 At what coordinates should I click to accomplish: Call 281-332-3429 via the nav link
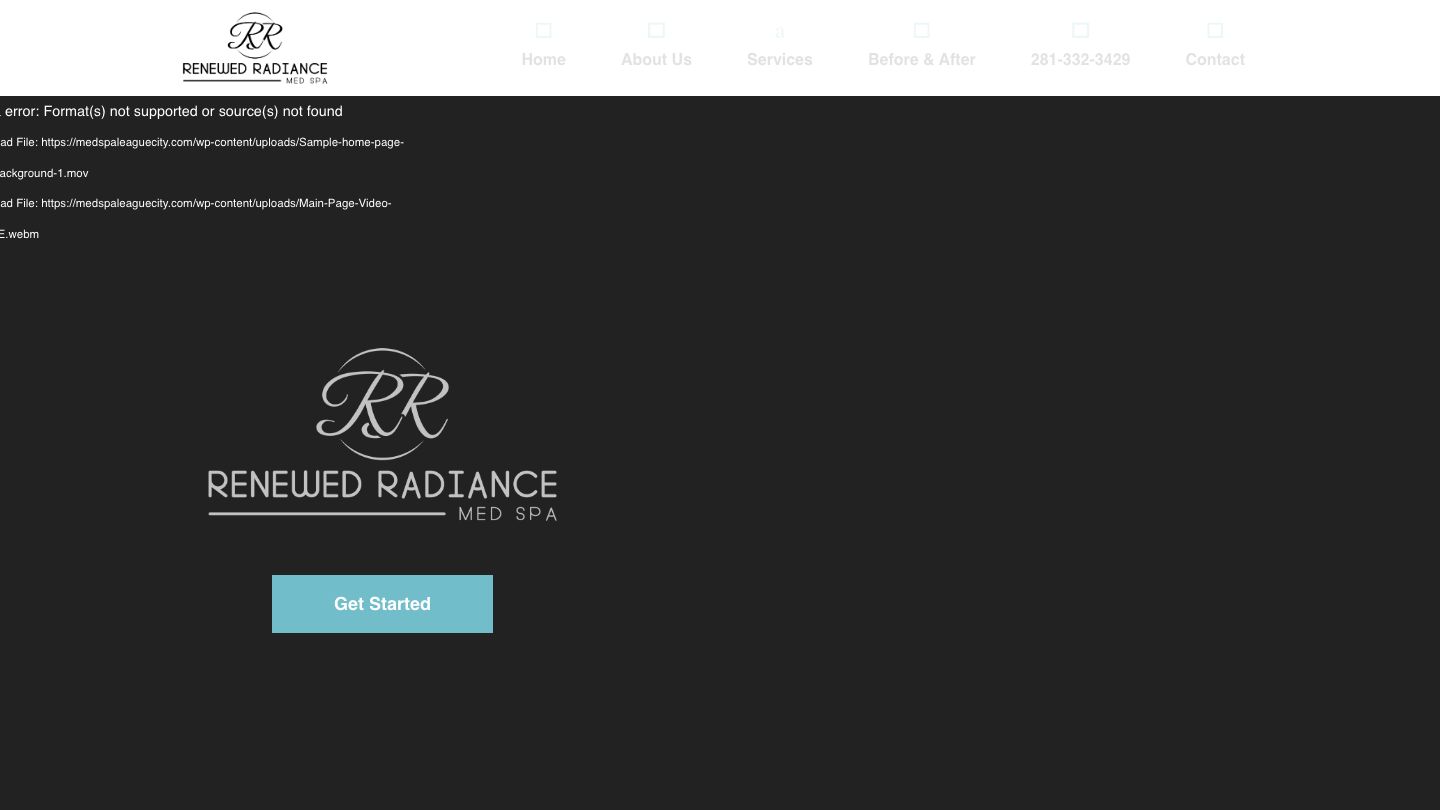click(x=1080, y=59)
